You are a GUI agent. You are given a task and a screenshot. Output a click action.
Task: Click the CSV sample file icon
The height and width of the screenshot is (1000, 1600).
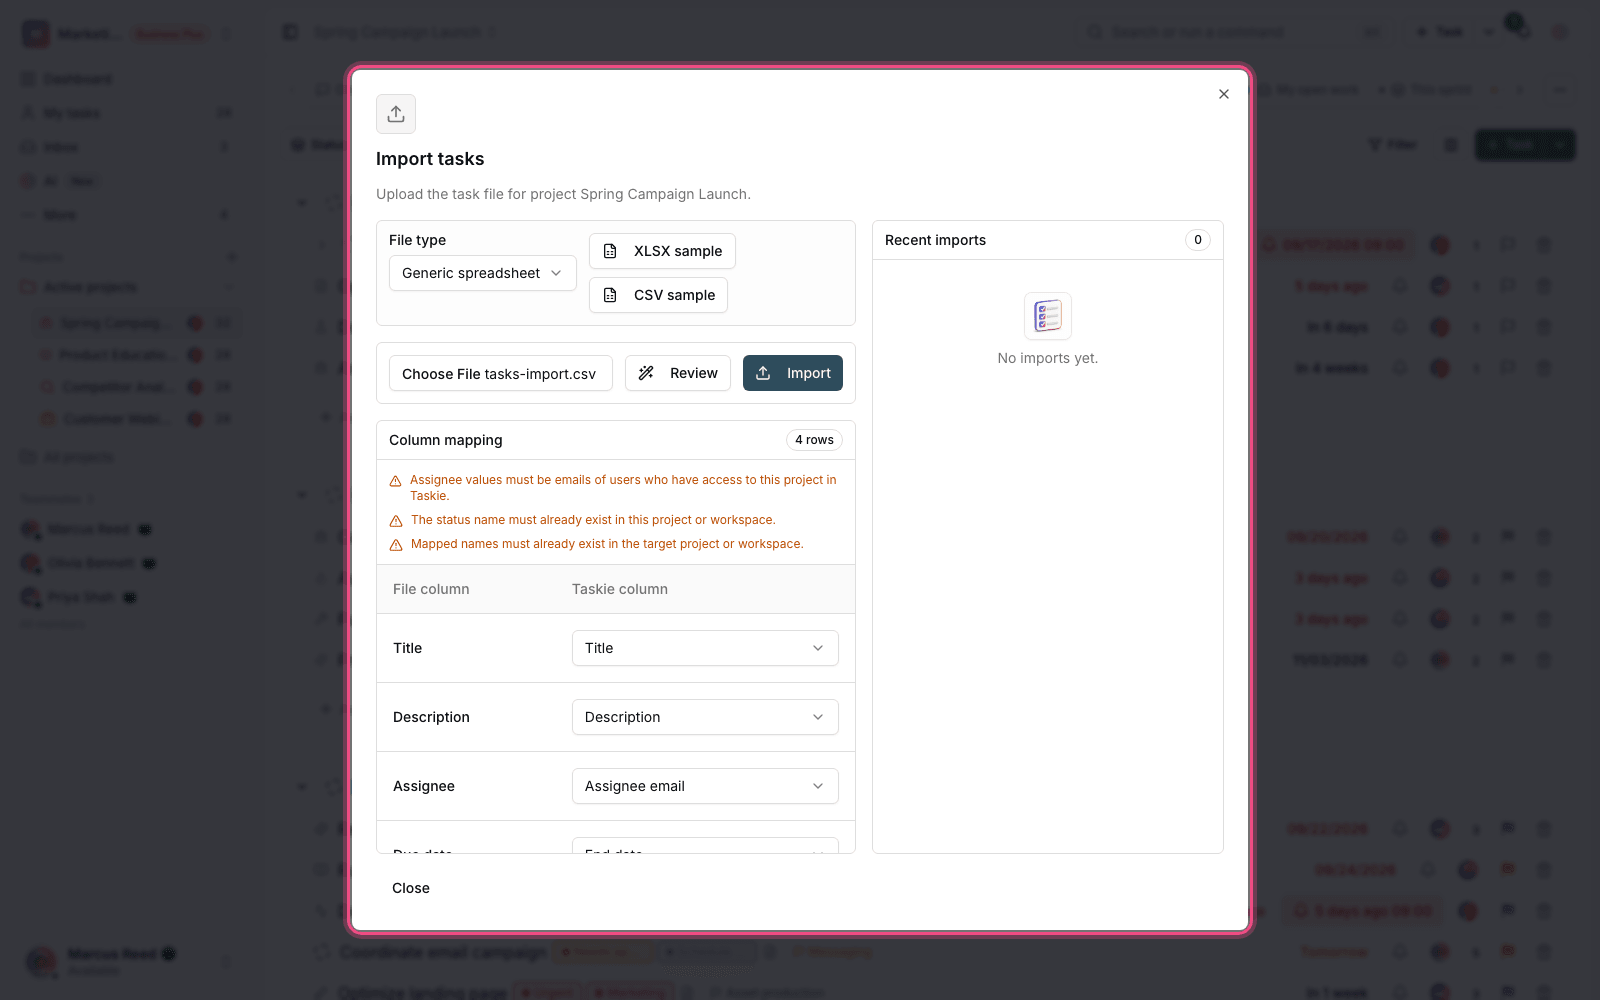click(x=610, y=295)
